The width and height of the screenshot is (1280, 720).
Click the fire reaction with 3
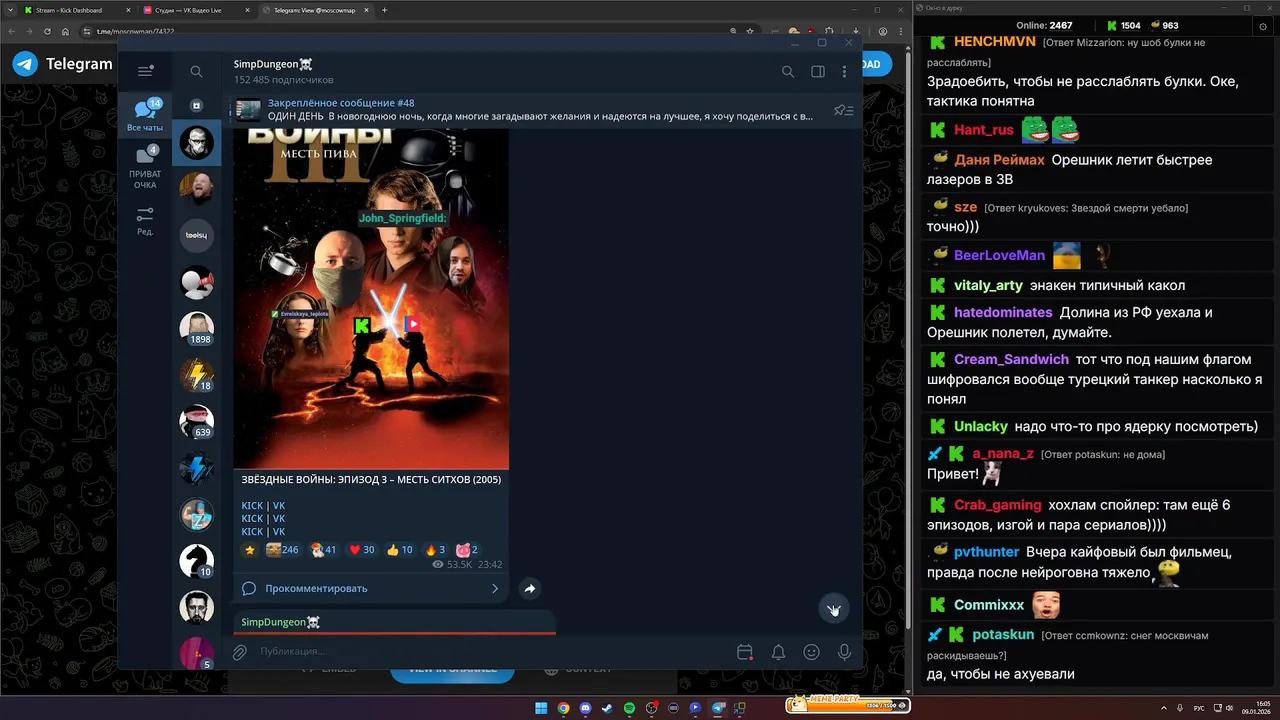435,550
